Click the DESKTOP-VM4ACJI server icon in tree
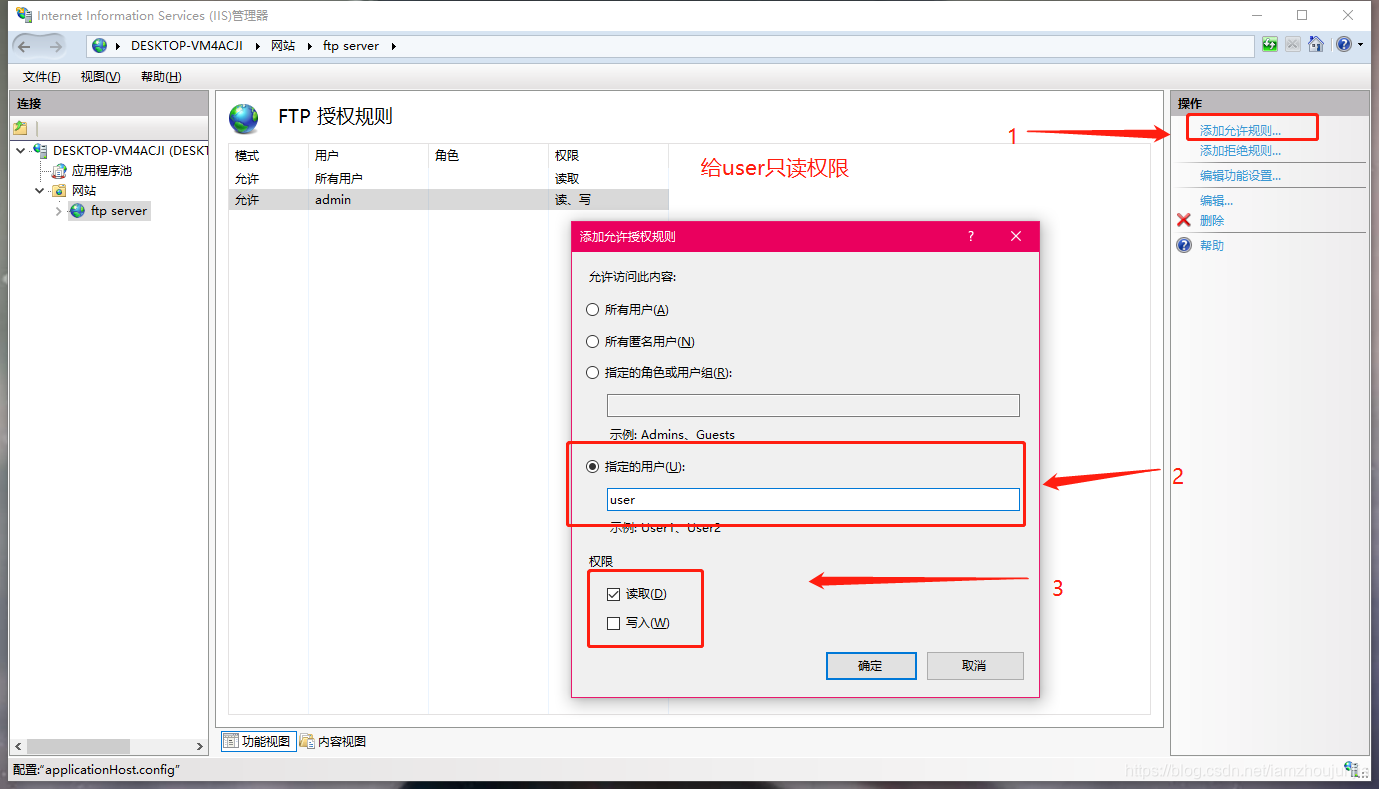The width and height of the screenshot is (1379, 789). pos(41,151)
